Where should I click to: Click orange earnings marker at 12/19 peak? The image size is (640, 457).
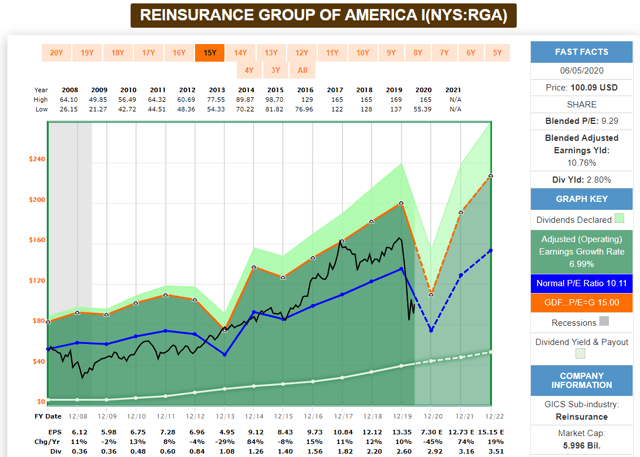[x=401, y=203]
